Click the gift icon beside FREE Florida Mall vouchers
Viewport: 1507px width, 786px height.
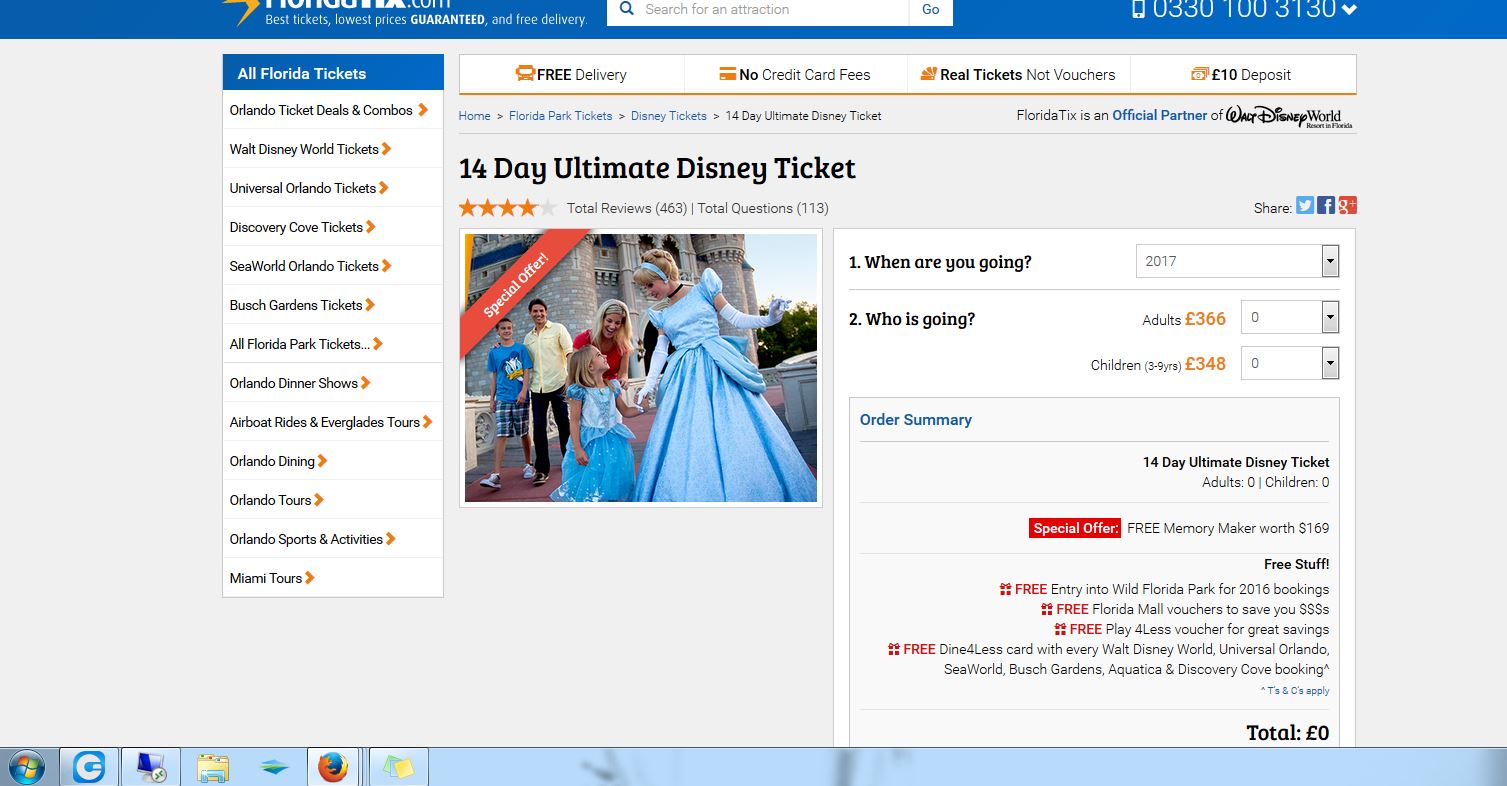click(1046, 609)
